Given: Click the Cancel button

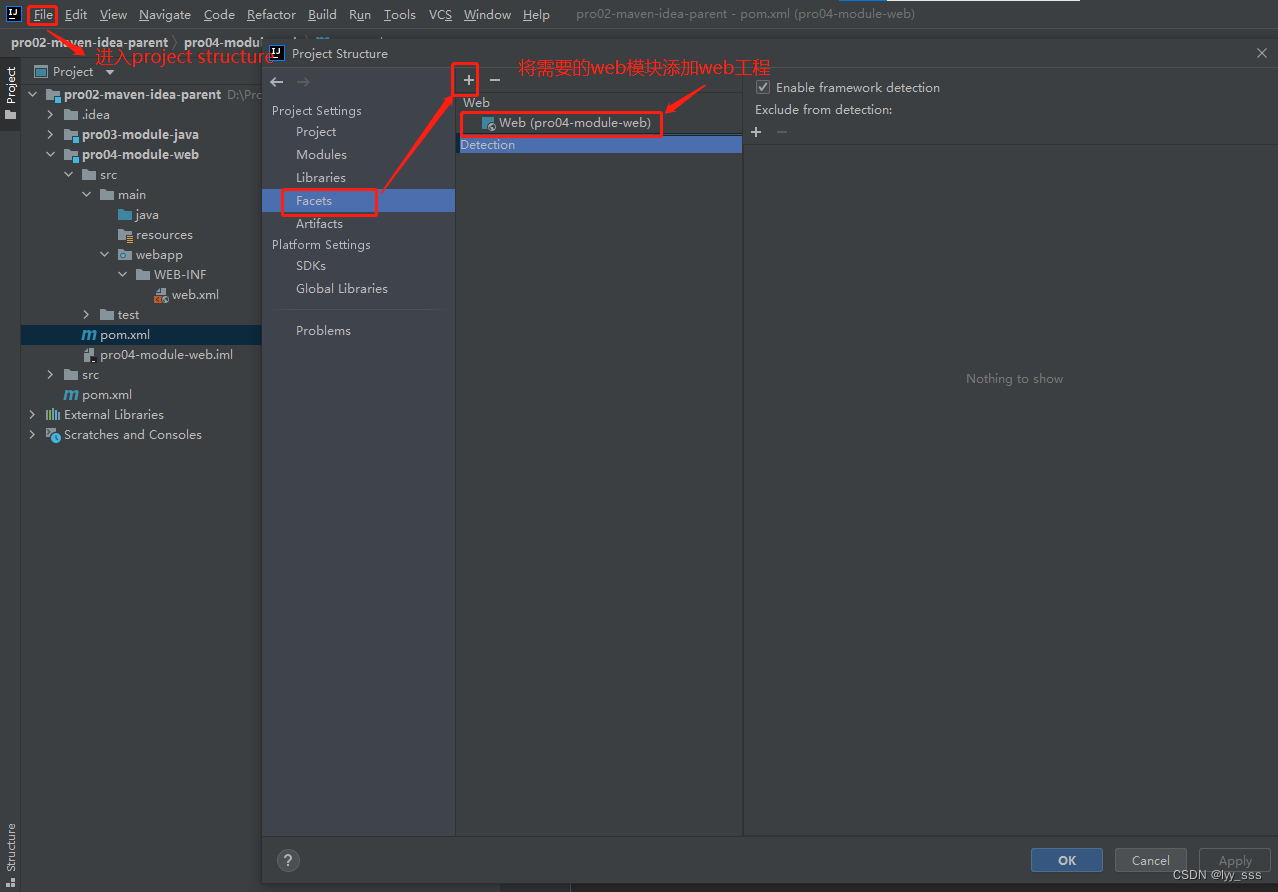Looking at the screenshot, I should pyautogui.click(x=1150, y=860).
